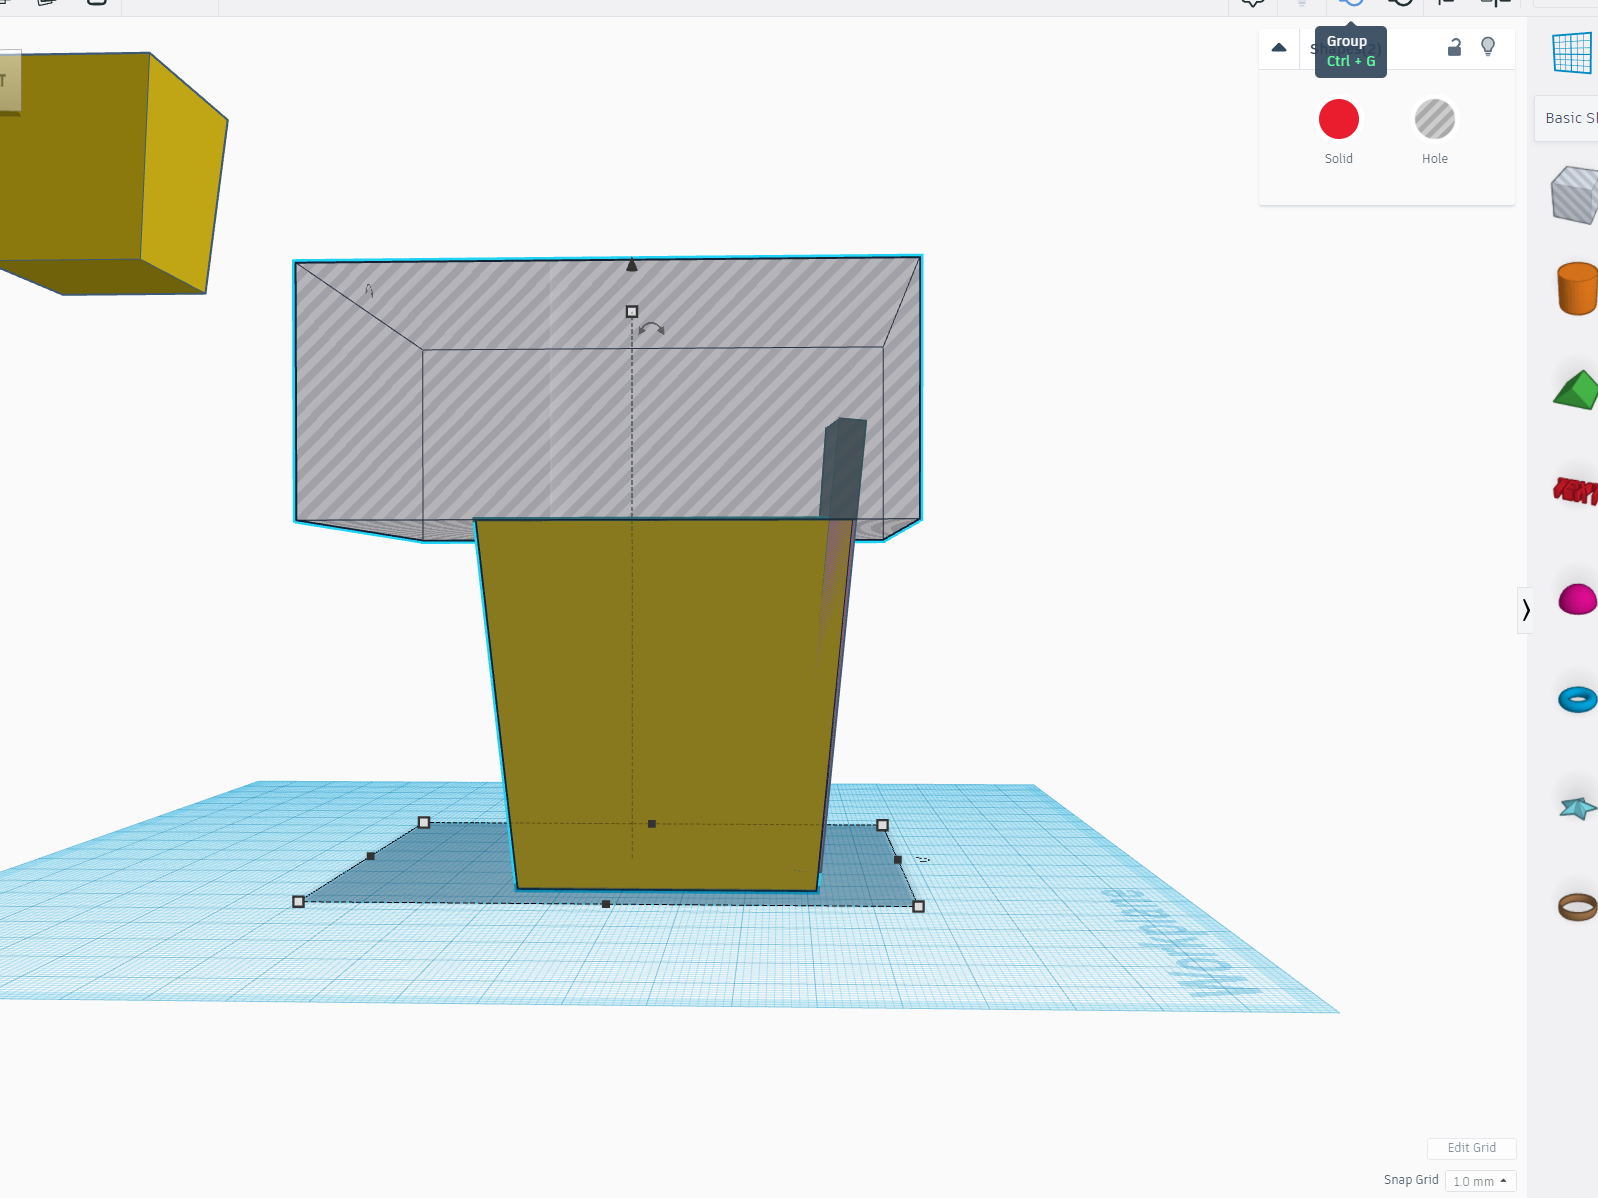This screenshot has height=1198, width=1598.
Task: Pick the red Text shape
Action: (1576, 490)
